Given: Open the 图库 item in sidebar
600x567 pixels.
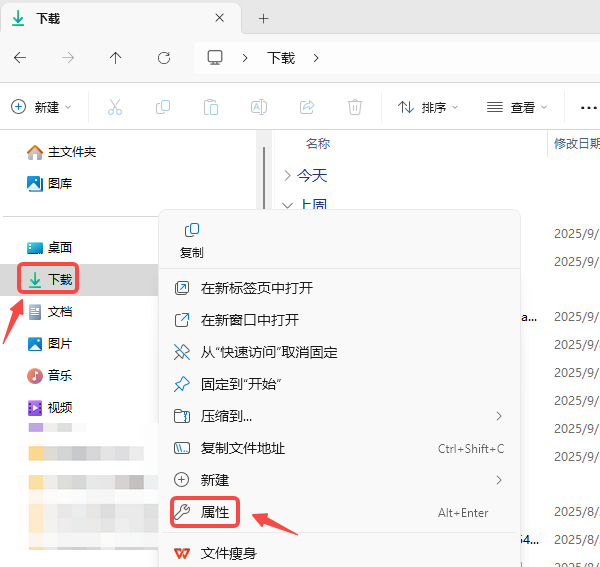Looking at the screenshot, I should (x=59, y=183).
